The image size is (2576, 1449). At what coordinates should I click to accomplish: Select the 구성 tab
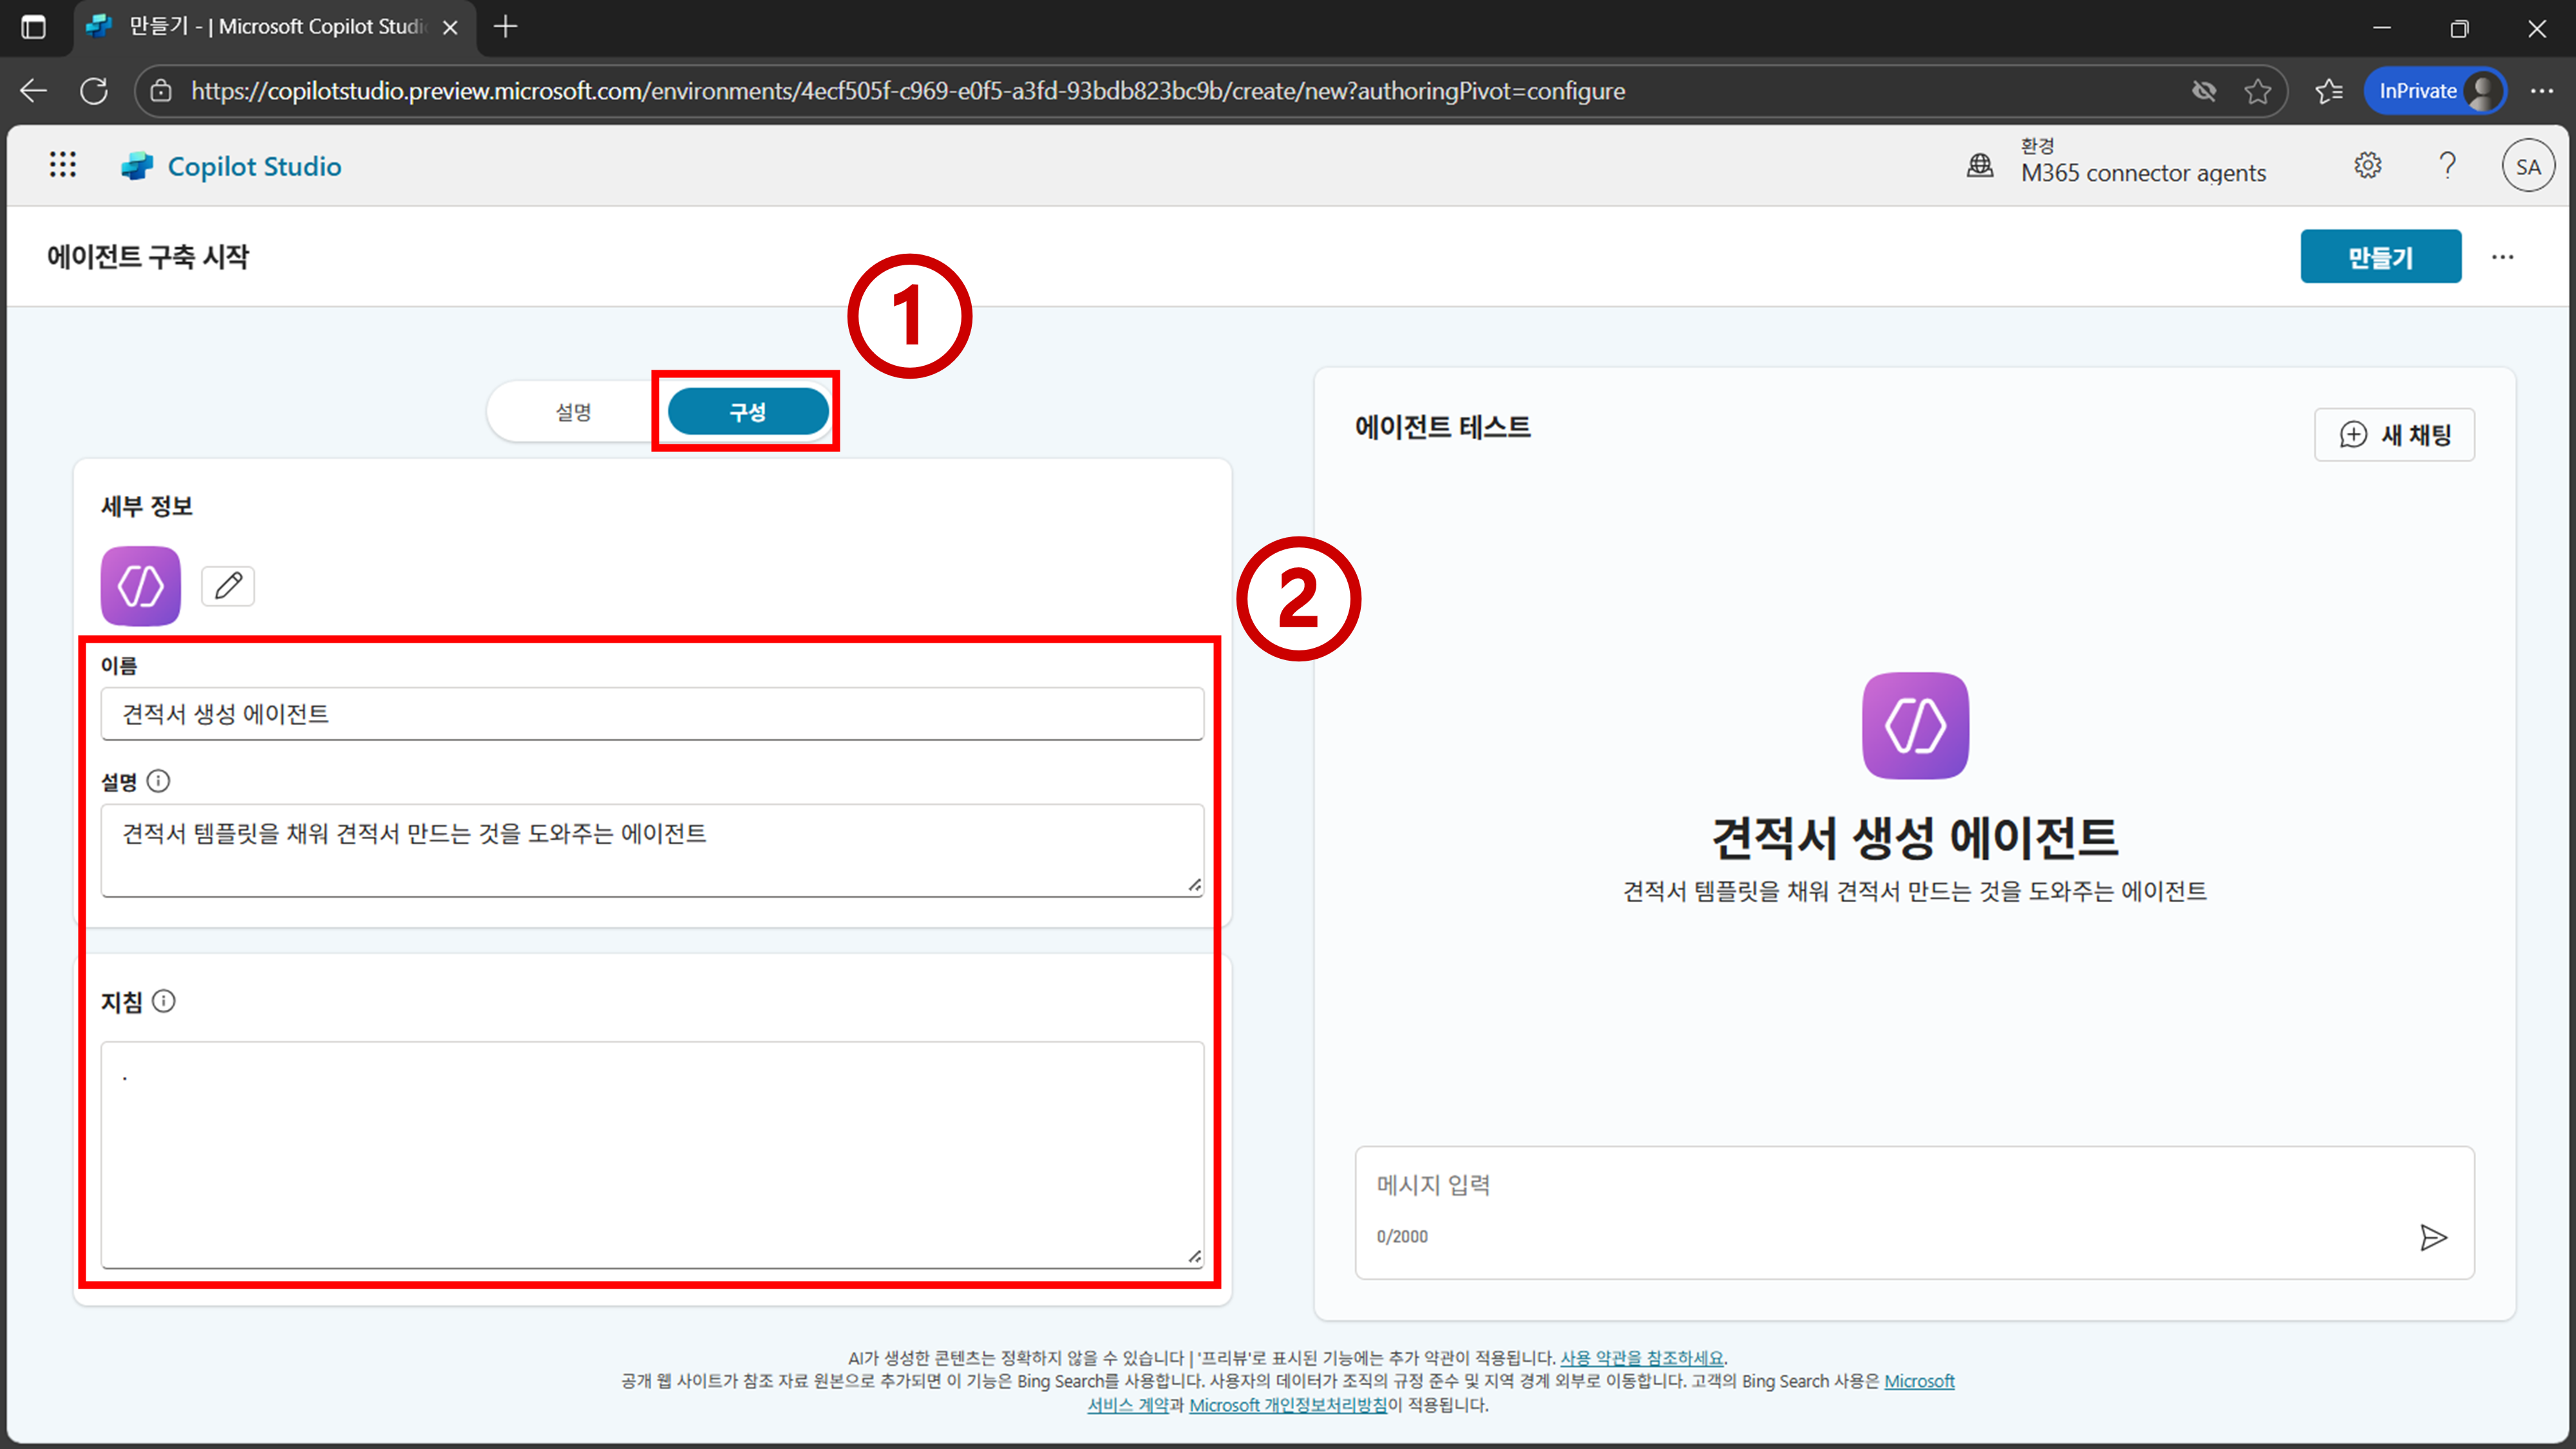[x=748, y=412]
